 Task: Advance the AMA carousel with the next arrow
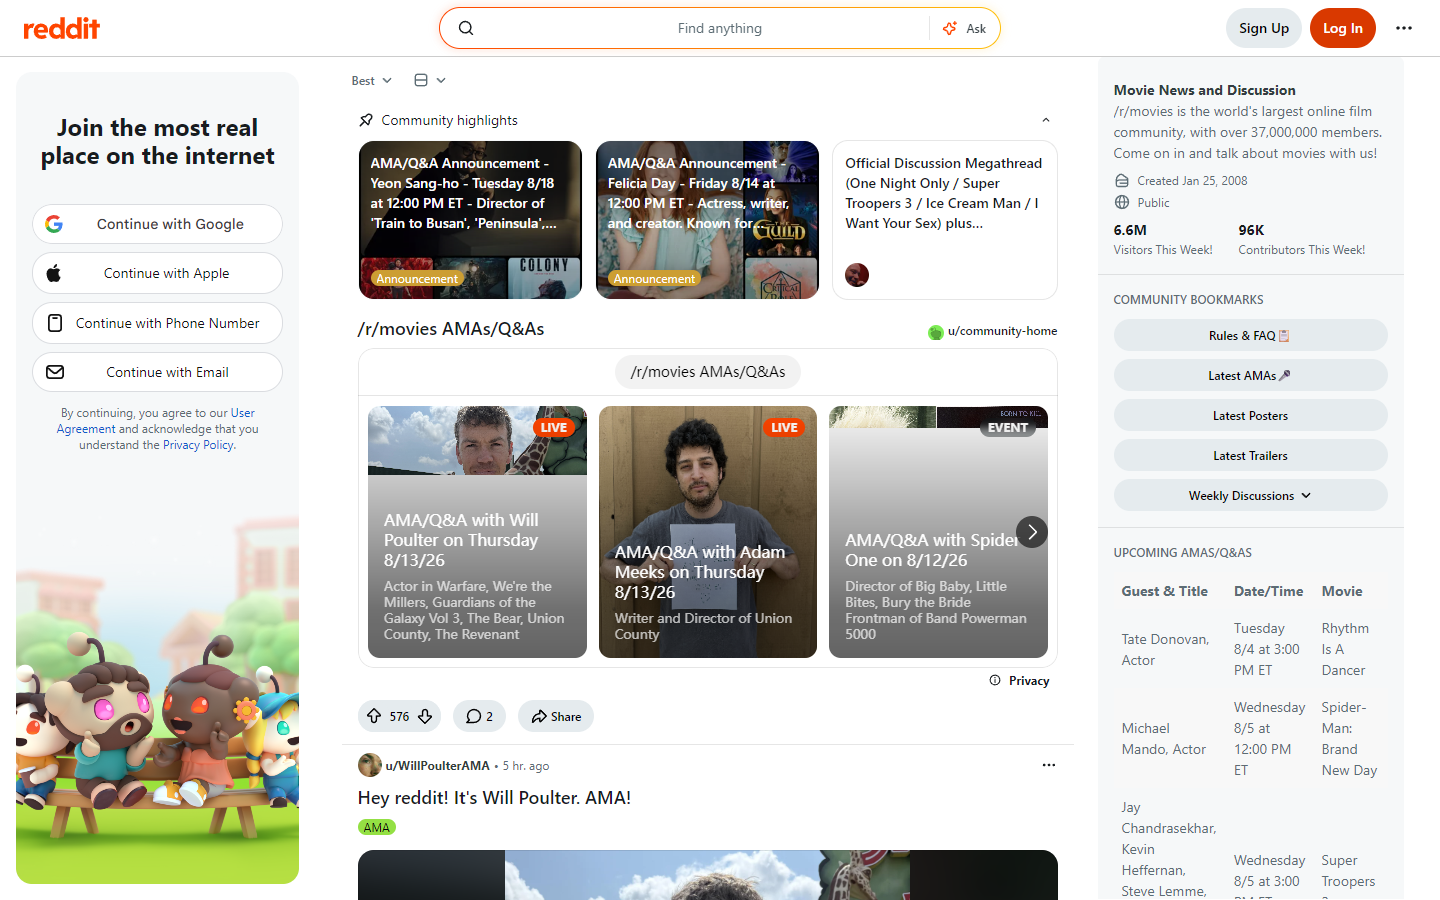coord(1032,532)
